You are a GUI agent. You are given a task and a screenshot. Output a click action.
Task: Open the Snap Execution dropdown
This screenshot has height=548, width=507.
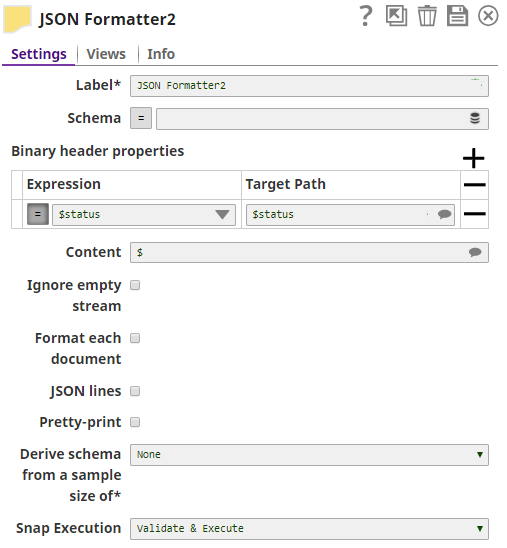tap(309, 529)
